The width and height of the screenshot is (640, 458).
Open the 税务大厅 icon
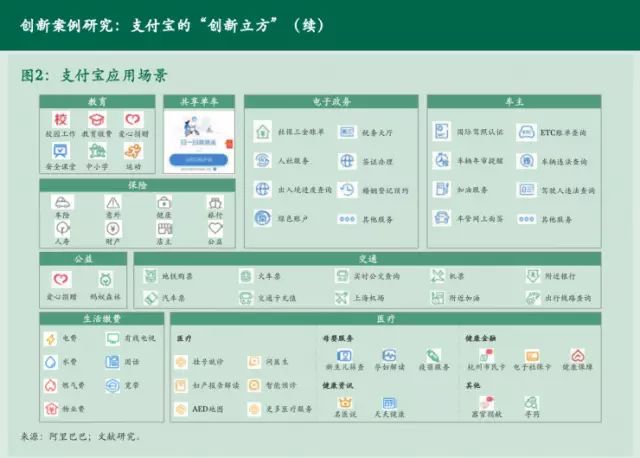pyautogui.click(x=347, y=132)
